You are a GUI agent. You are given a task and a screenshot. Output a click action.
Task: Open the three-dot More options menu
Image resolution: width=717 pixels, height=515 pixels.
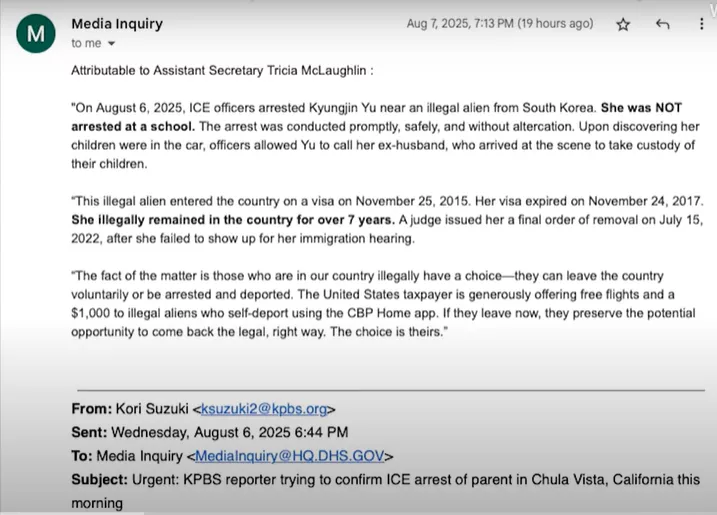point(701,24)
